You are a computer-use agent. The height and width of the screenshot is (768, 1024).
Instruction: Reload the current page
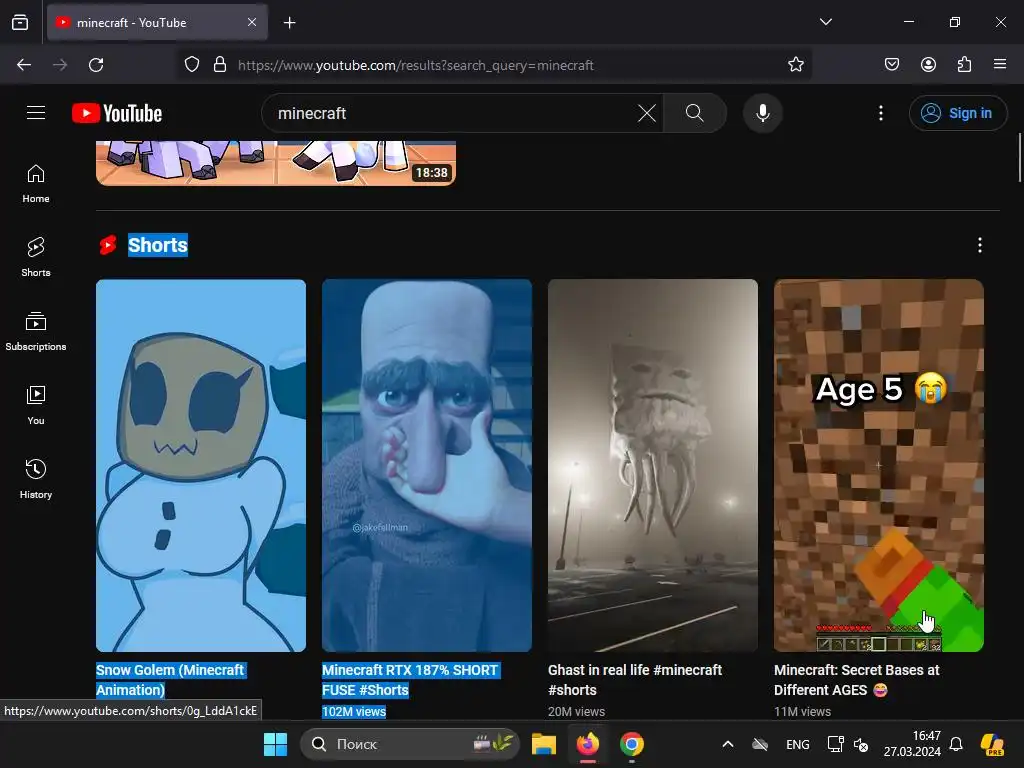click(x=96, y=65)
